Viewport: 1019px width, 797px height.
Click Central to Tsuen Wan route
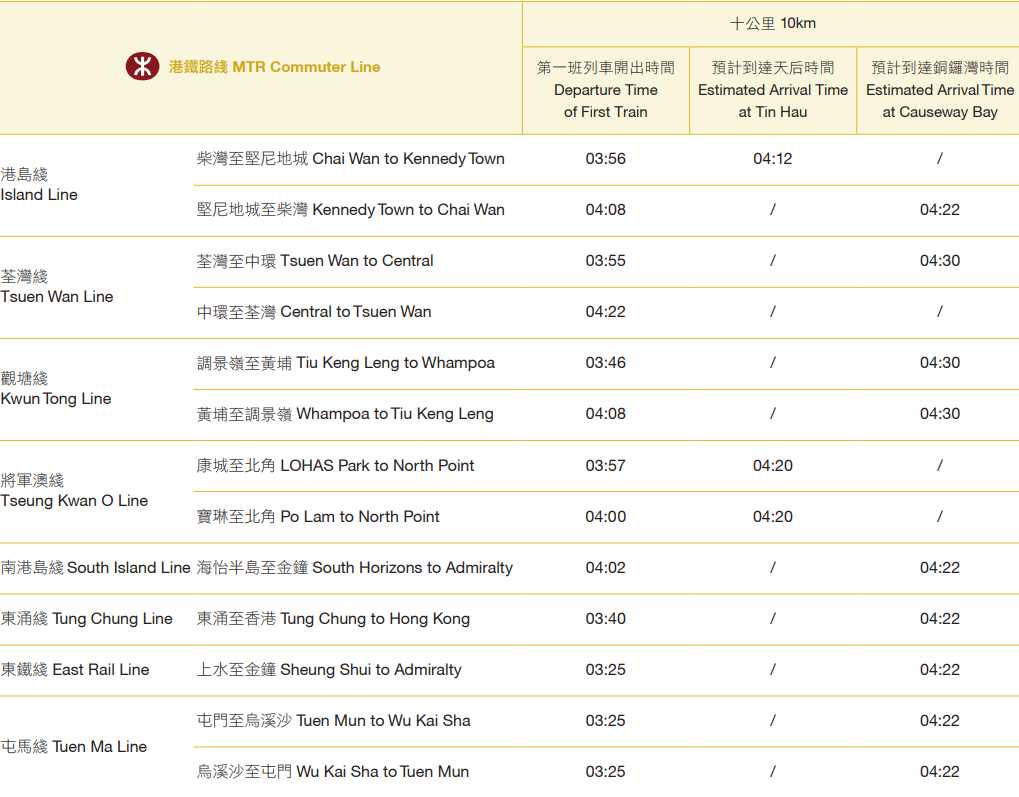314,312
